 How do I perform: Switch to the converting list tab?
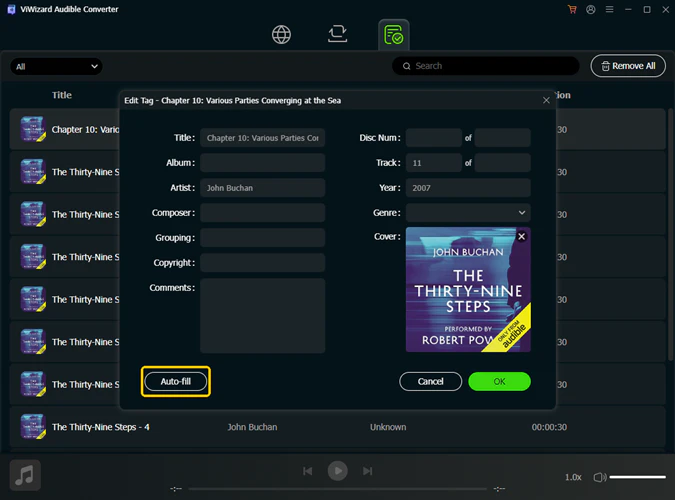tap(337, 34)
